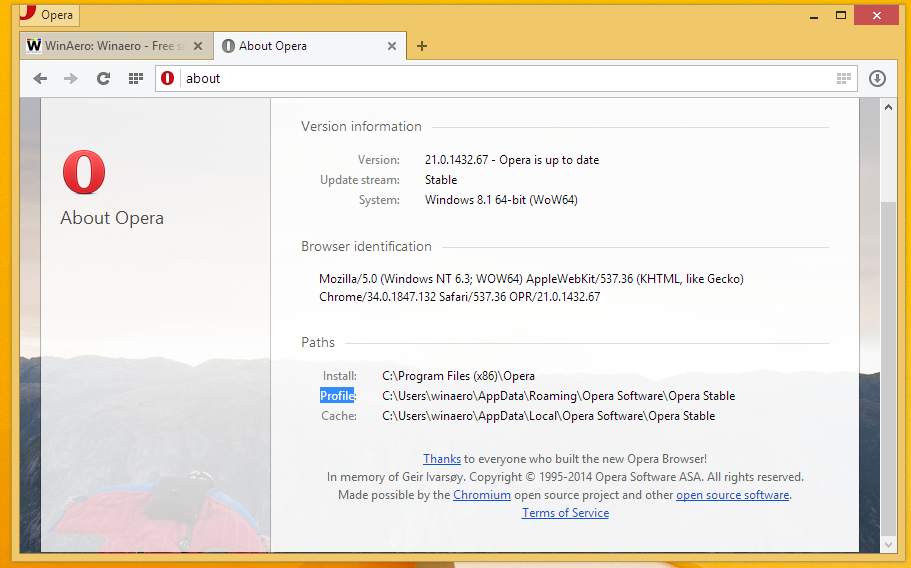The image size is (911, 568).
Task: Close the Opera window with red X
Action: [877, 15]
